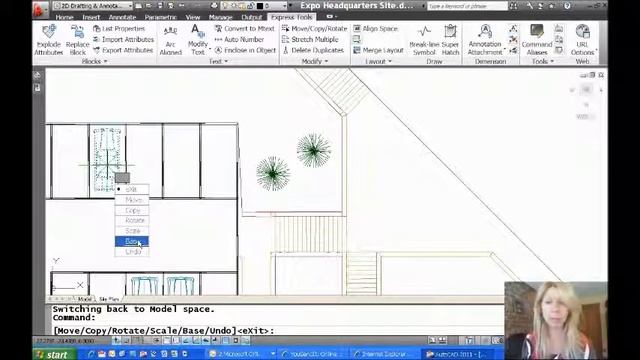Open the Help question mark icon

[567, 6]
